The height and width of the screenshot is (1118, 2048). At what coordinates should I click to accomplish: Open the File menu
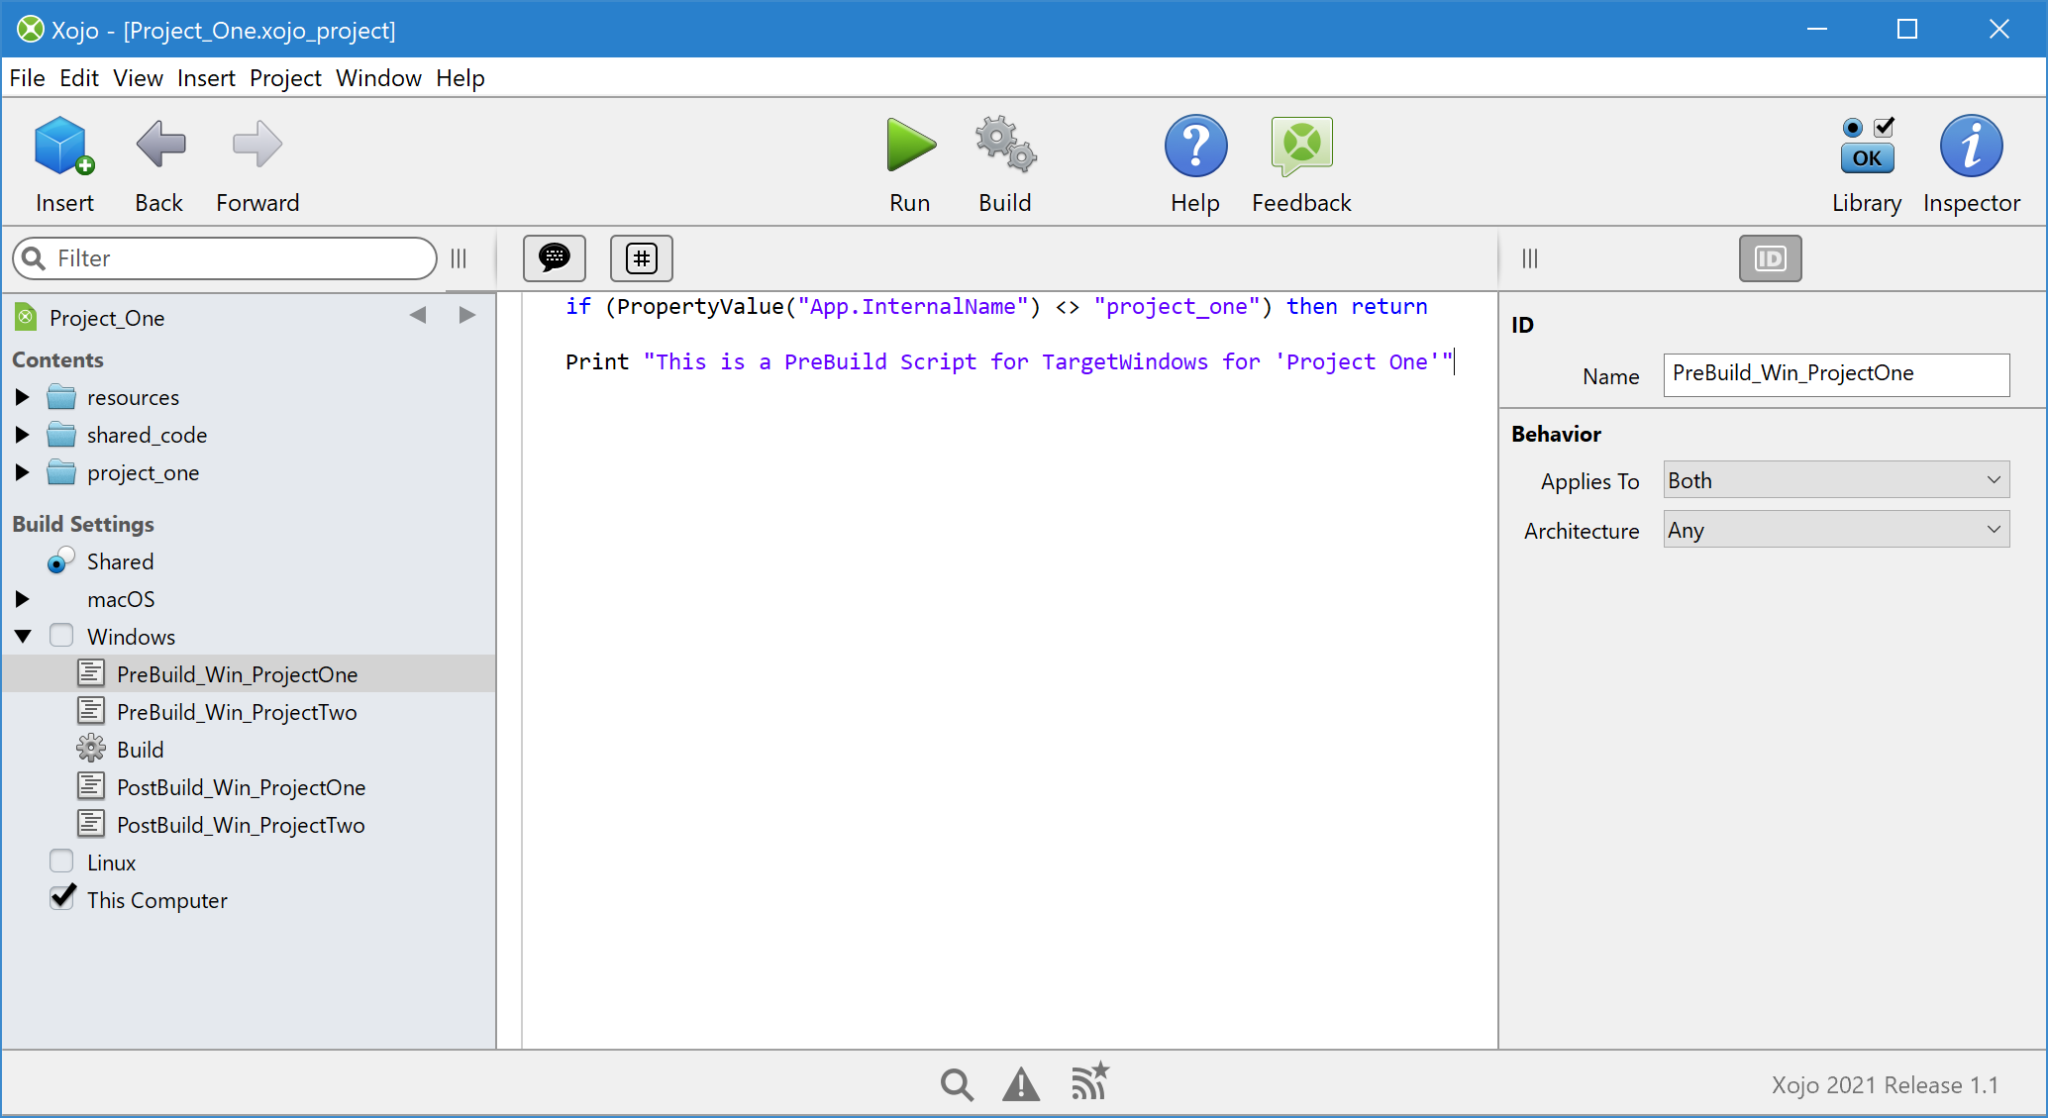pos(27,78)
